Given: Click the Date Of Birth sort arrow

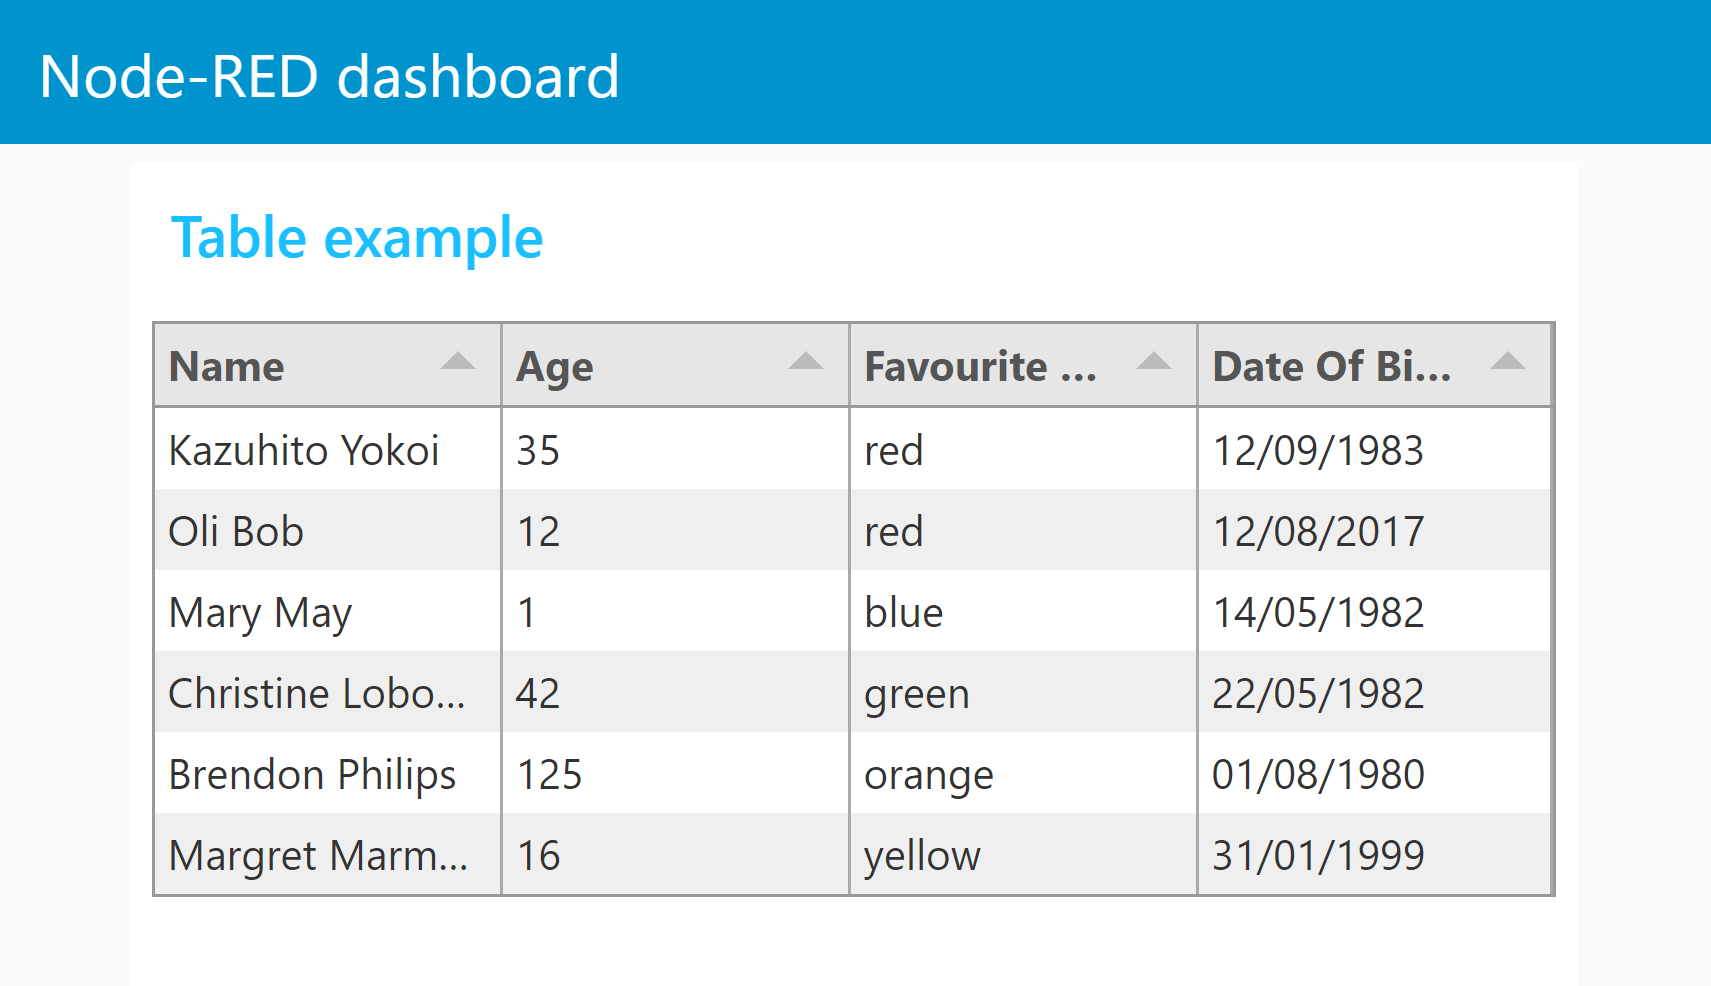Looking at the screenshot, I should pos(1507,362).
